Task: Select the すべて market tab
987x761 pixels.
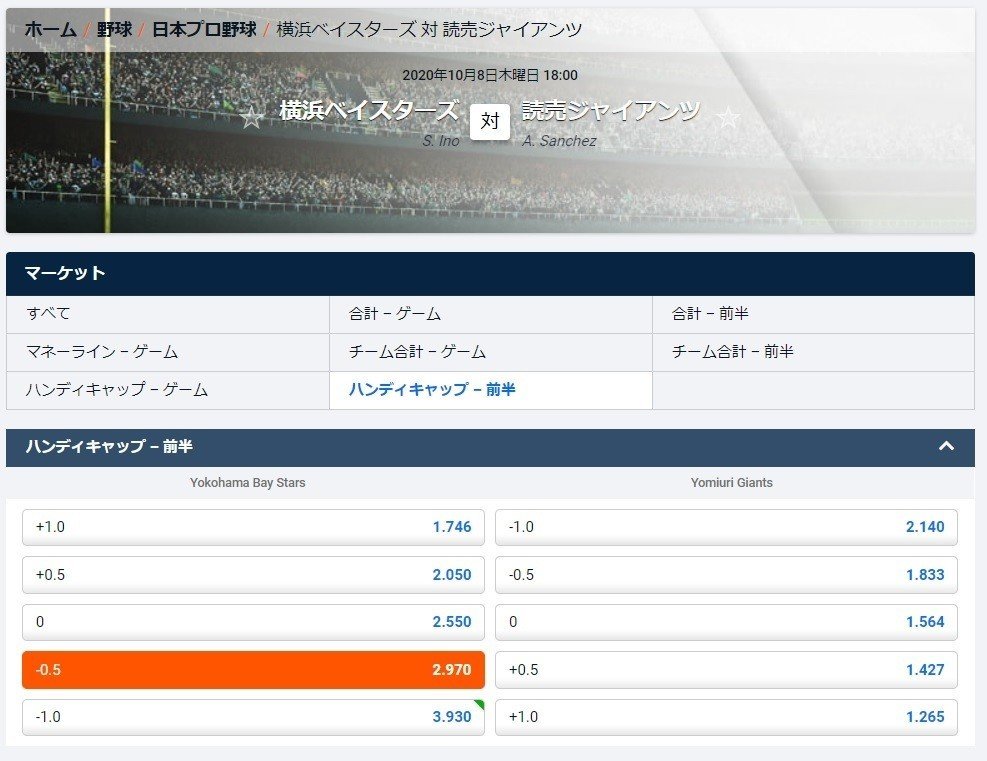Action: click(167, 314)
